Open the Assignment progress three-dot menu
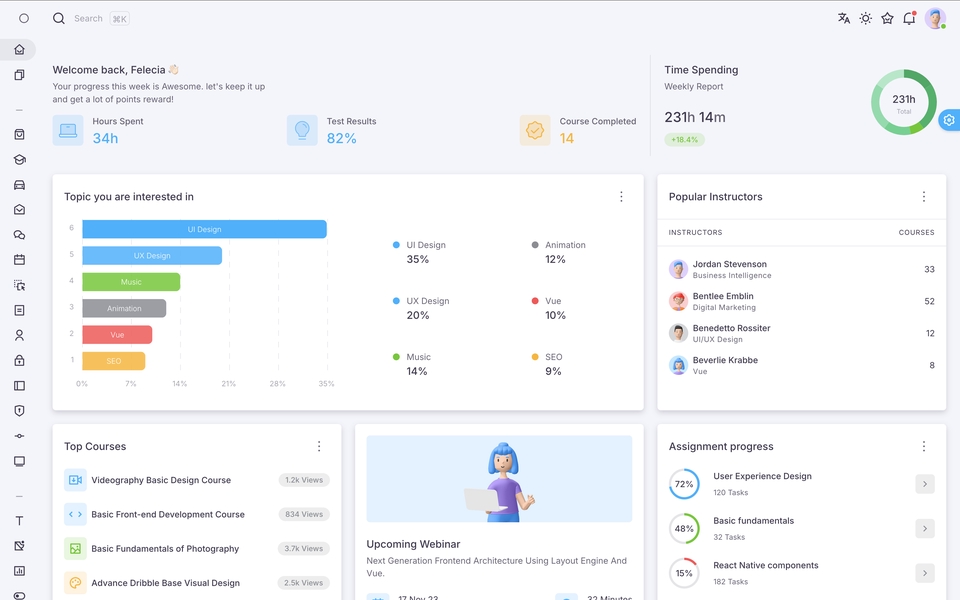Screen dimensions: 960x600 (x=923, y=446)
